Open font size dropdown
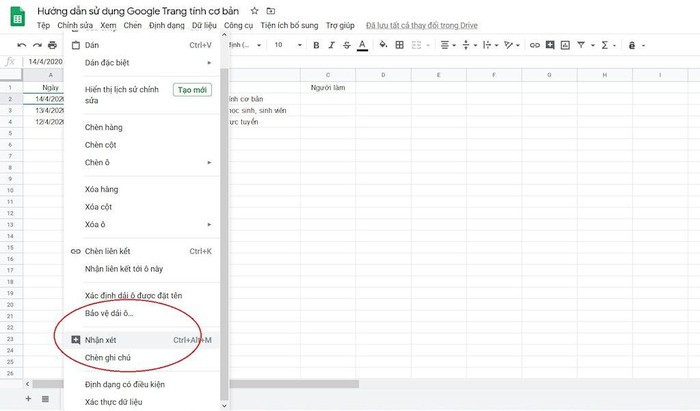The width and height of the screenshot is (700, 411). 286,45
